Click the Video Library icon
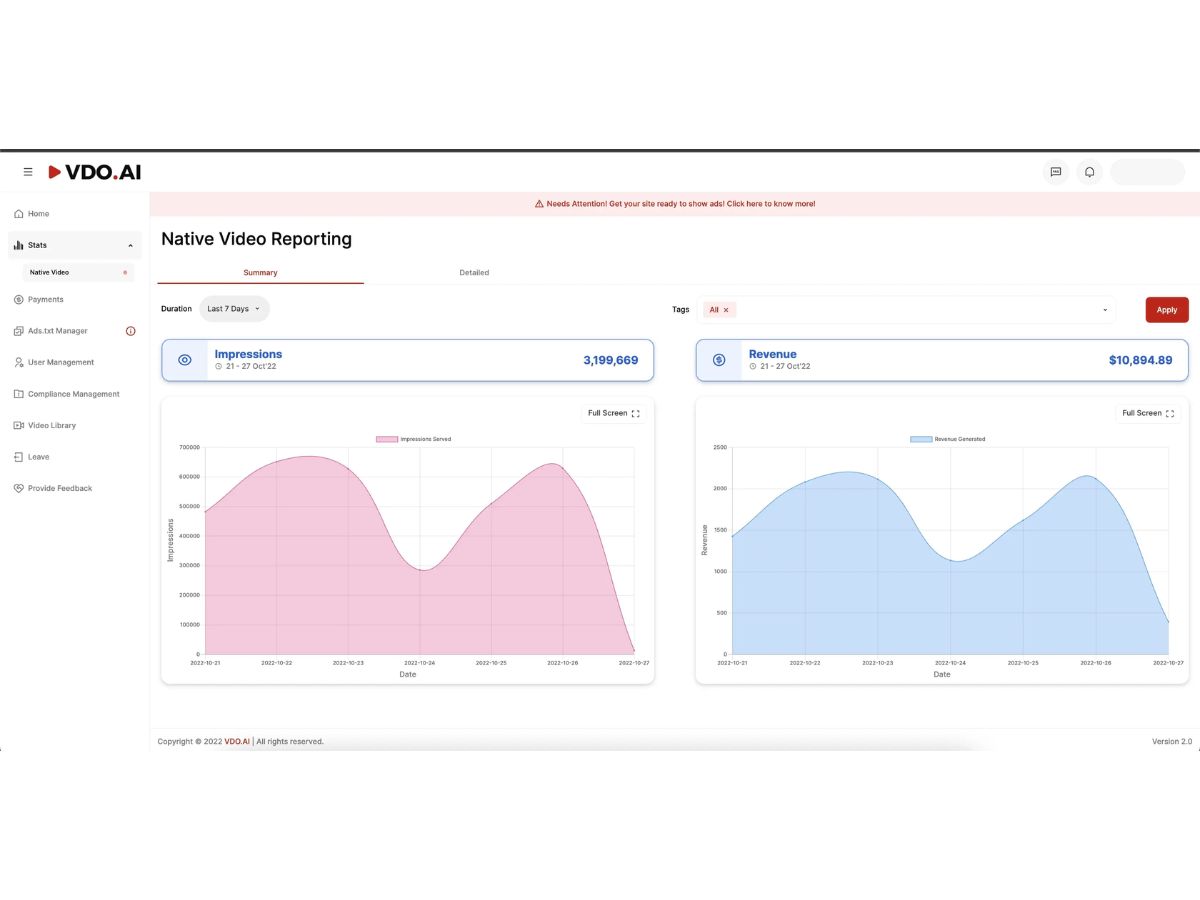The width and height of the screenshot is (1200, 900). 18,425
